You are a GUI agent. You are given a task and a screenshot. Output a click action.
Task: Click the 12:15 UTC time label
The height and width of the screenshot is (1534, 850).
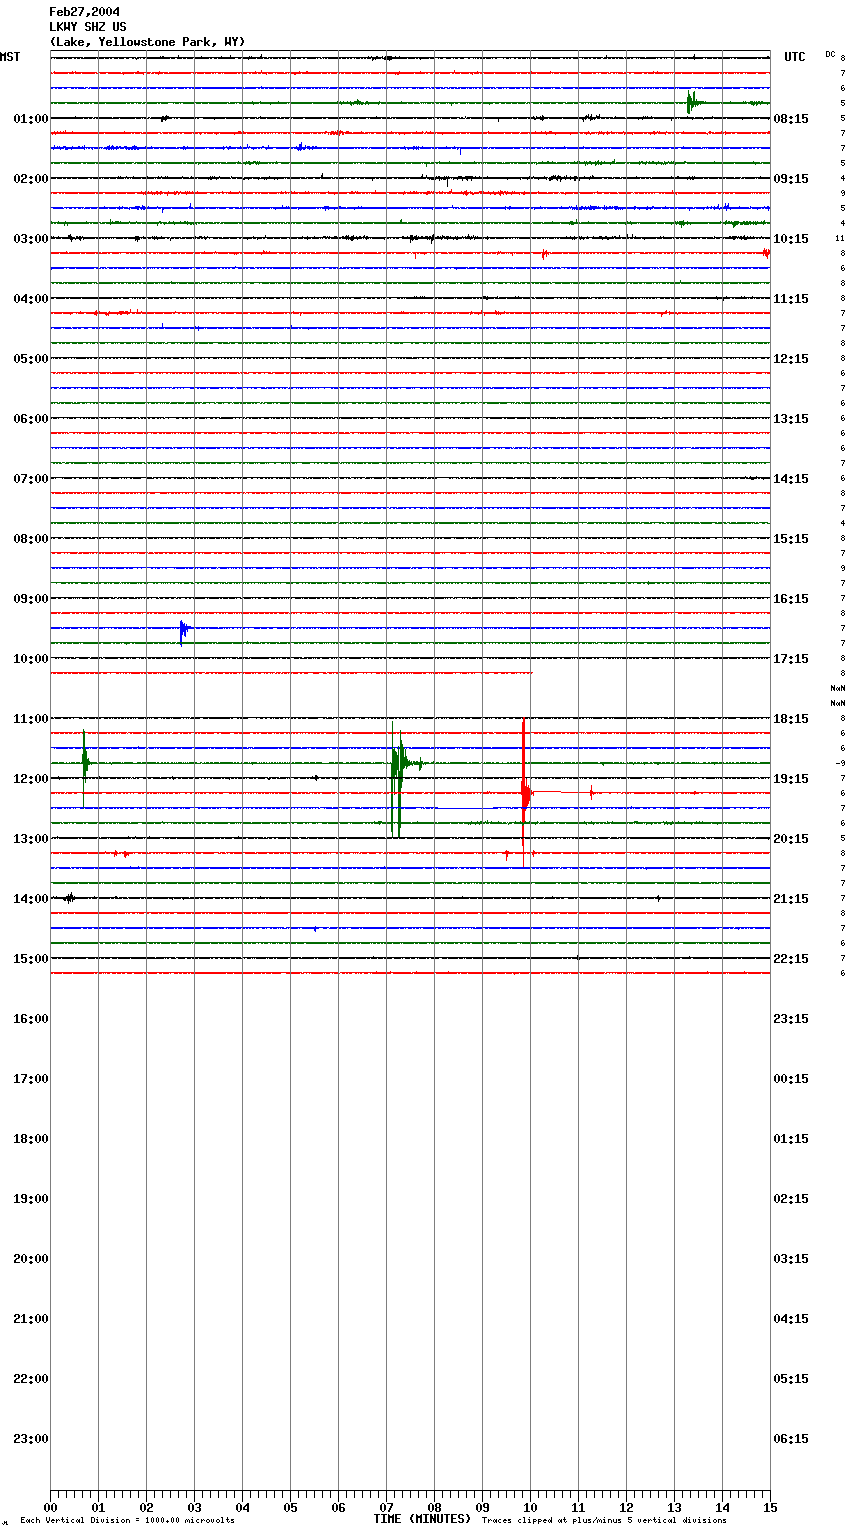click(x=791, y=359)
